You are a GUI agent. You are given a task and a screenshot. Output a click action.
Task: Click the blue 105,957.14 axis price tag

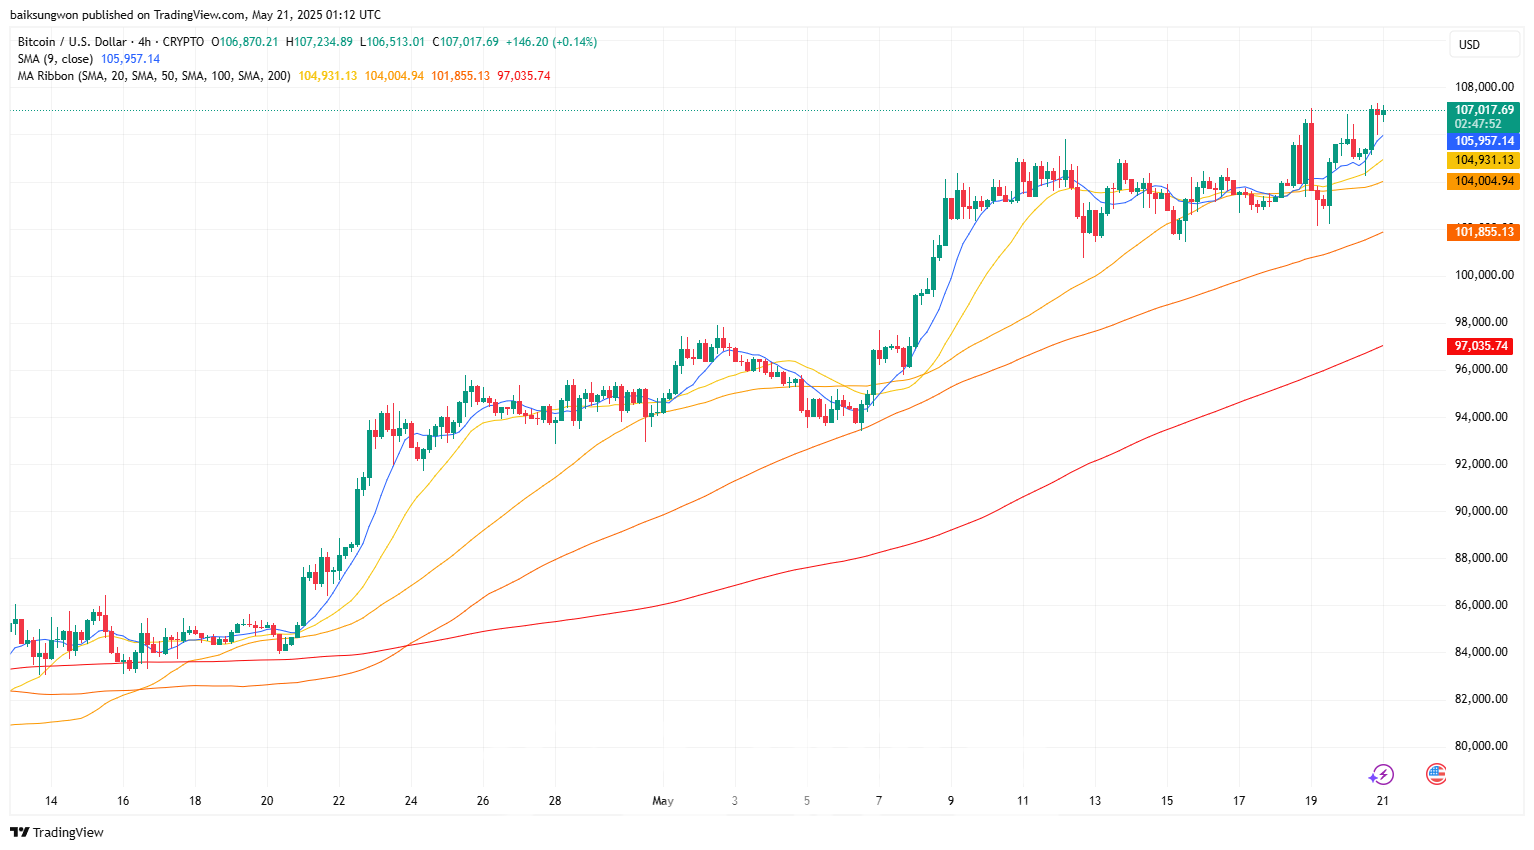(1484, 141)
